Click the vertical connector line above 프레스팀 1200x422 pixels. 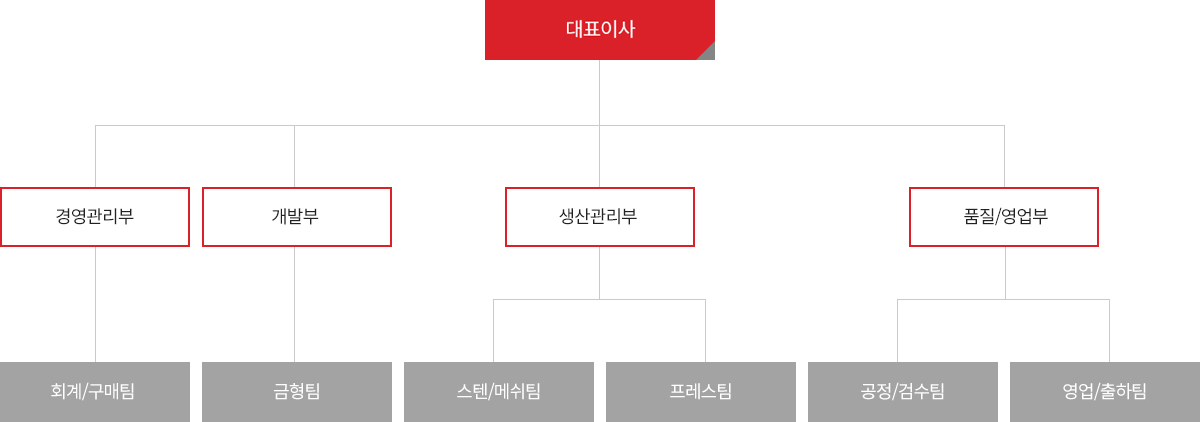click(705, 331)
